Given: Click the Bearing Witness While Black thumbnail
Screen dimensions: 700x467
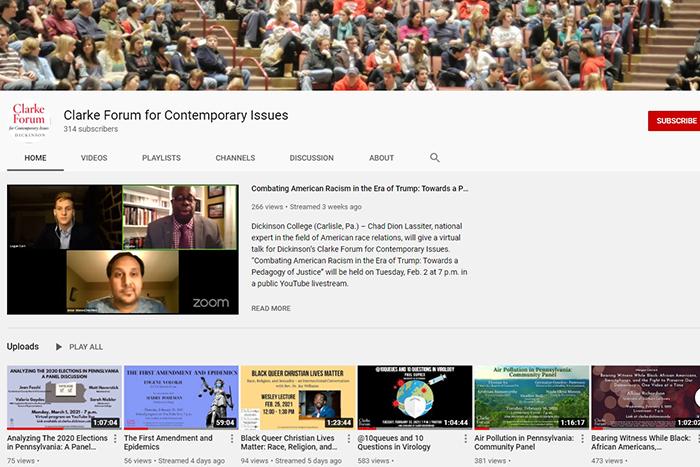Looking at the screenshot, I should click(646, 397).
